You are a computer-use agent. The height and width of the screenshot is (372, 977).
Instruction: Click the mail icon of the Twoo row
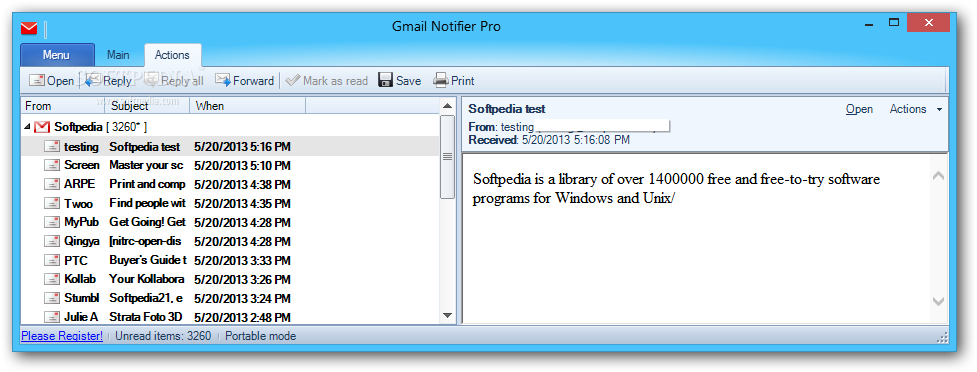point(52,203)
